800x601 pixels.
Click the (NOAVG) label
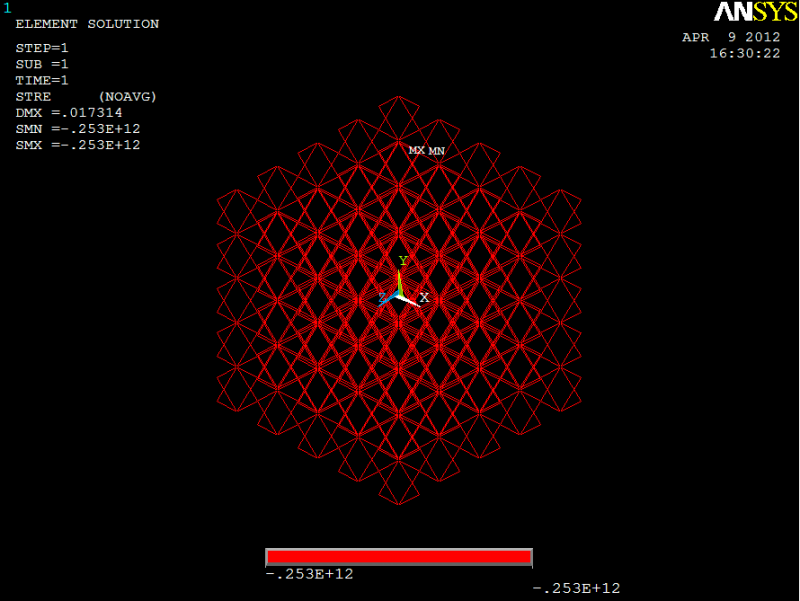coord(128,97)
